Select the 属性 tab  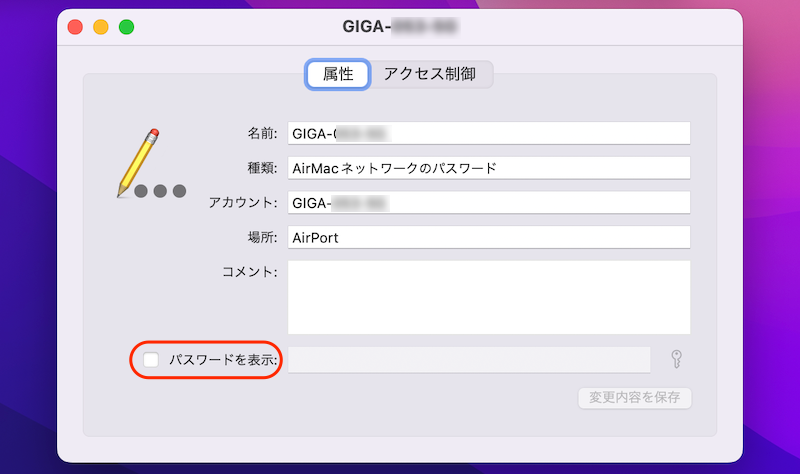[x=338, y=74]
